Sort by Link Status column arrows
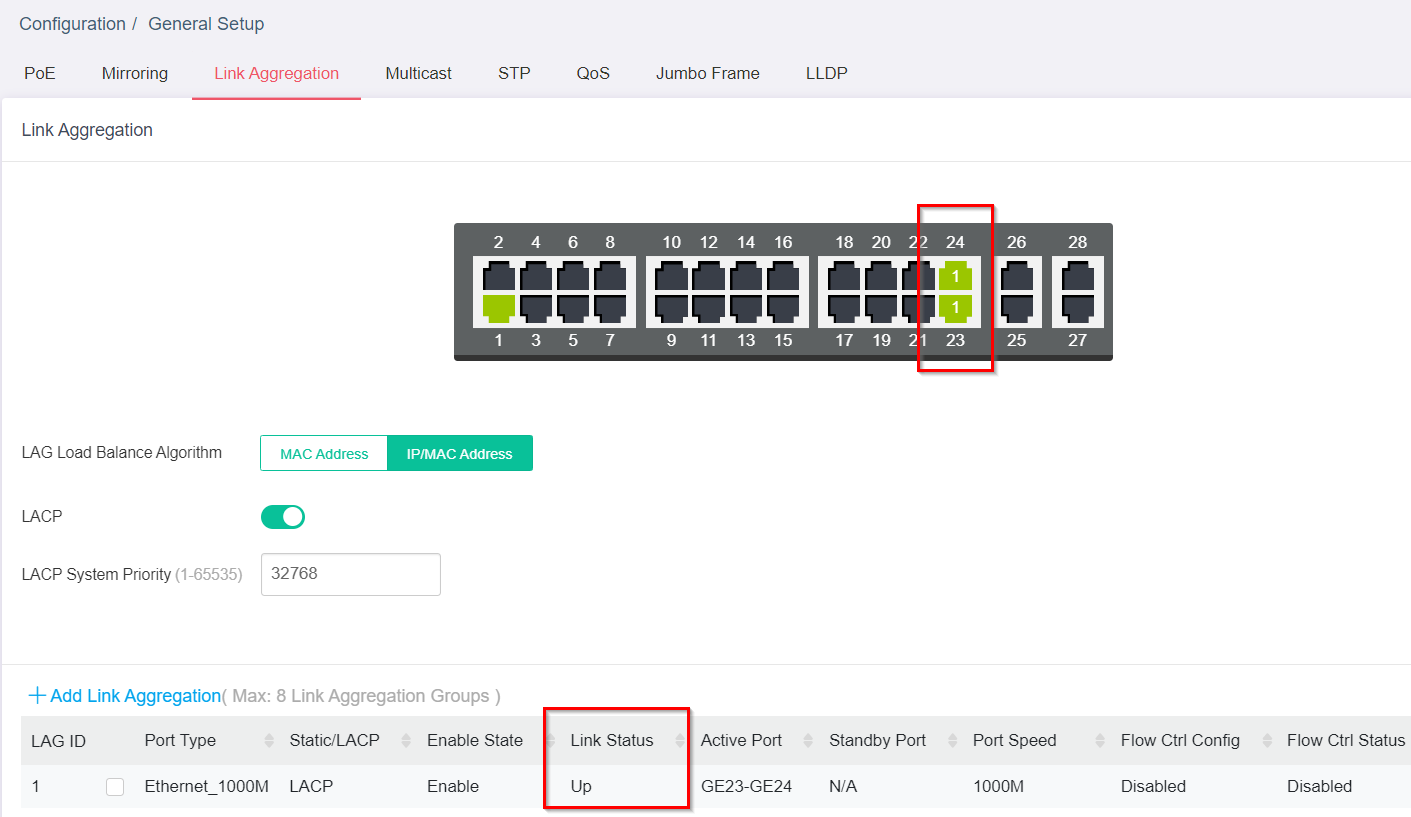Screen dimensions: 1411x817 (680, 741)
